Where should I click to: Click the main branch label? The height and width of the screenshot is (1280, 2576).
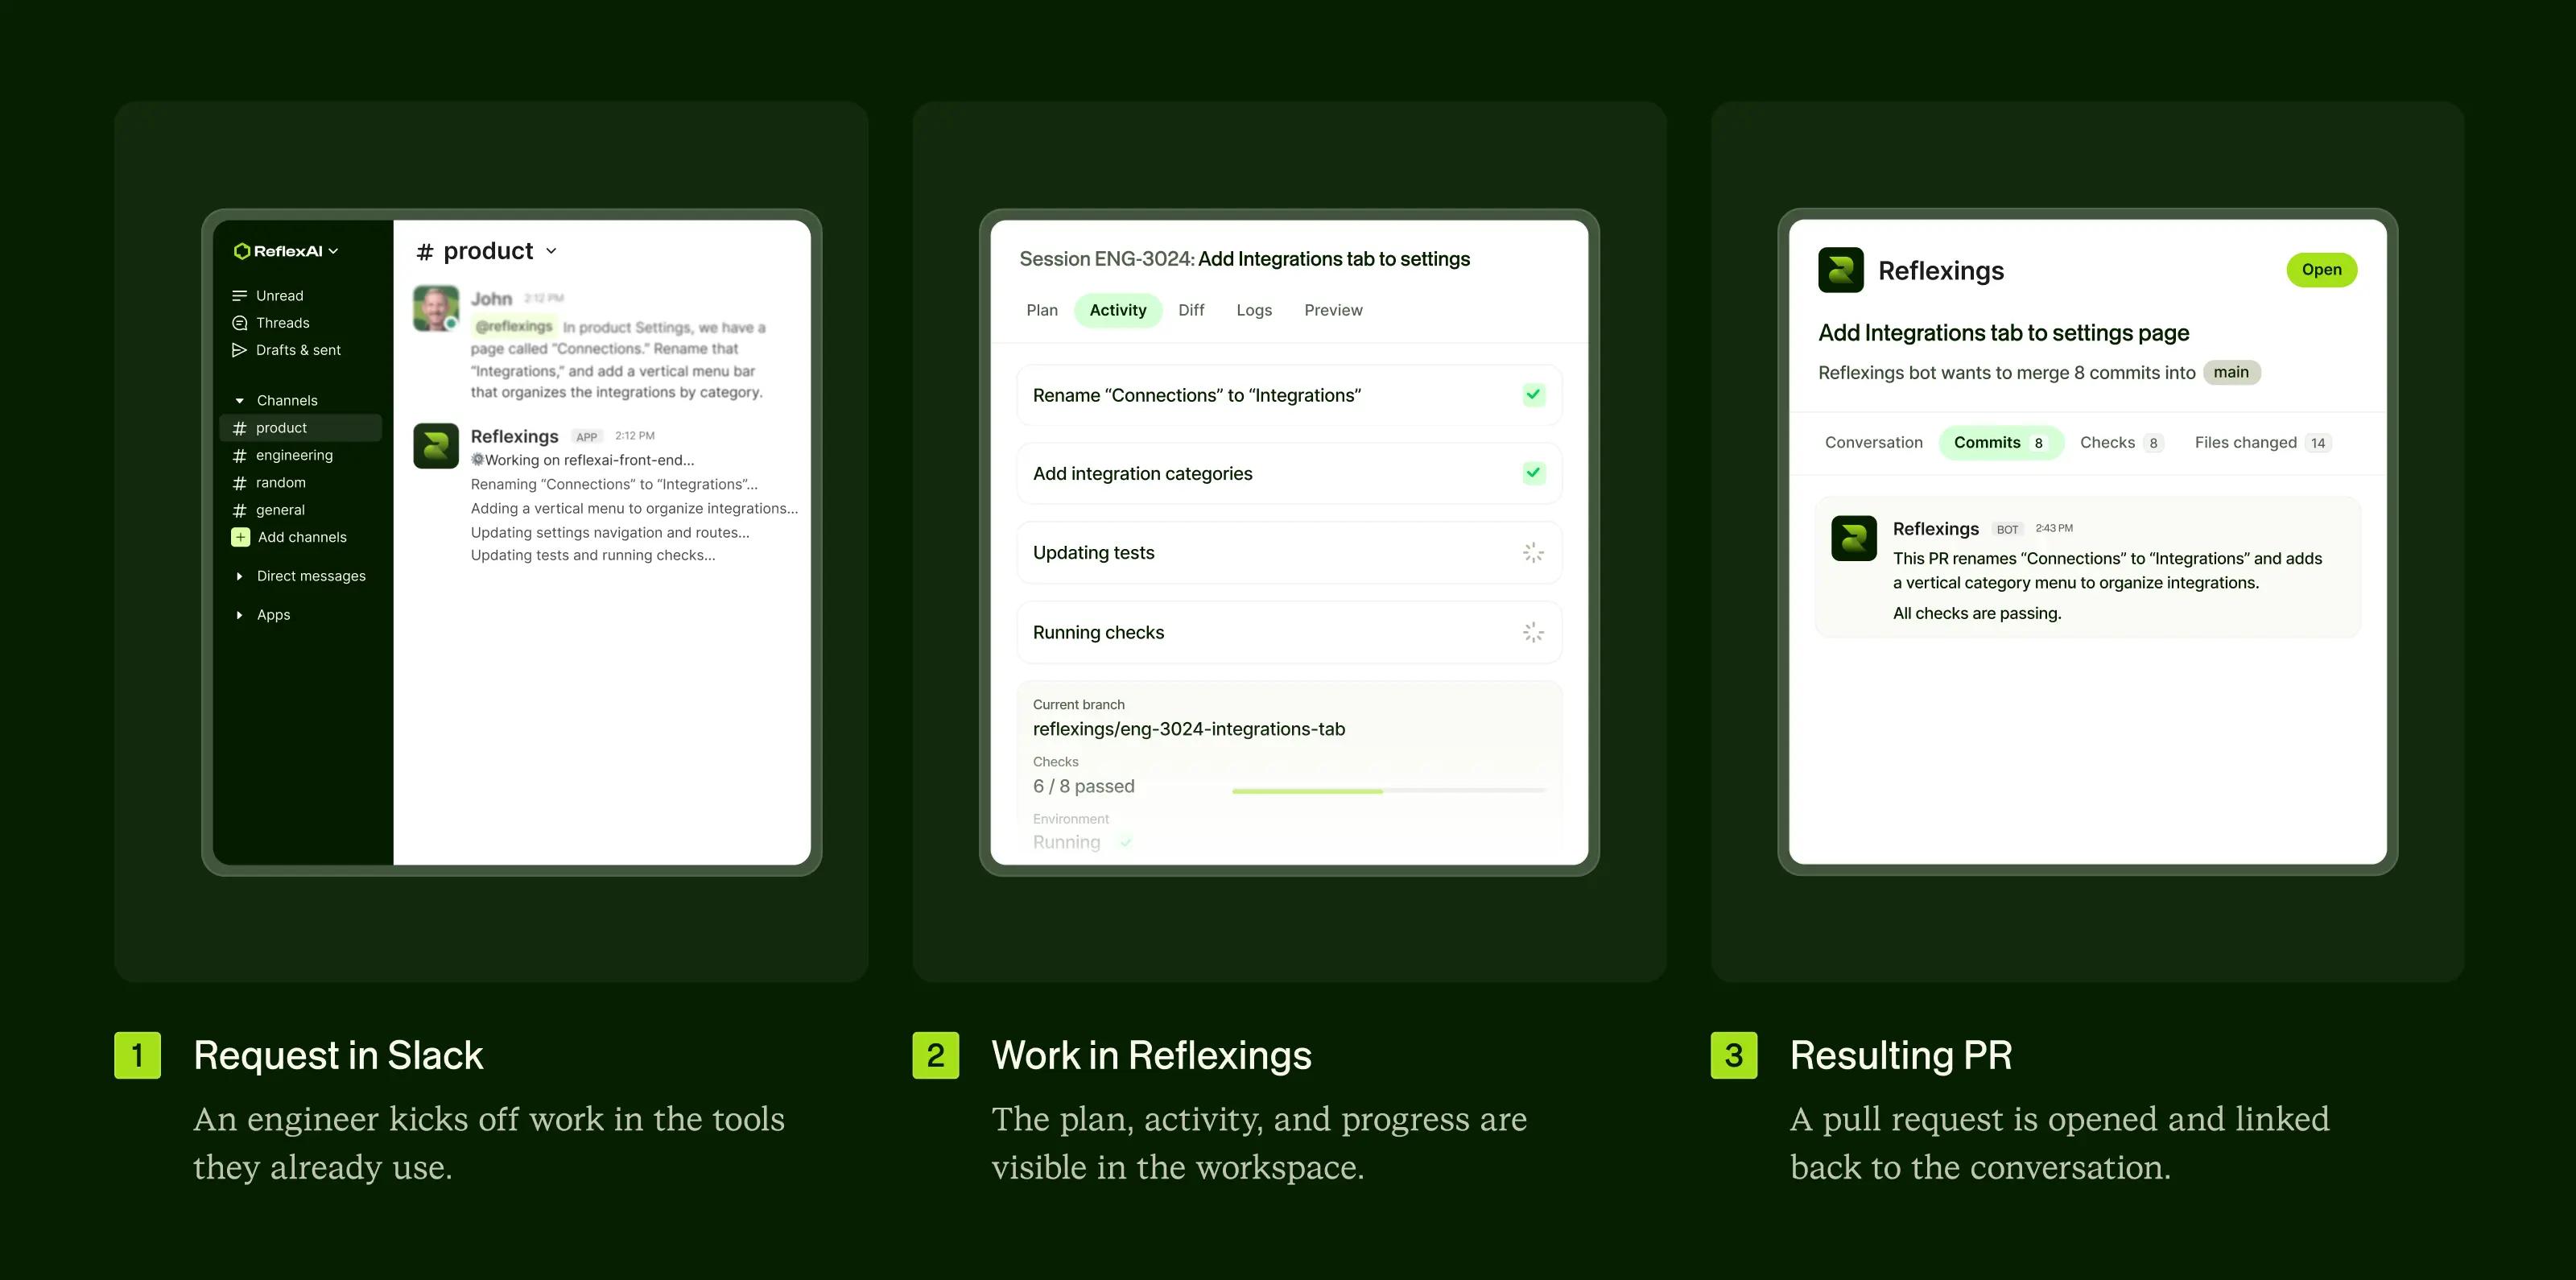[x=2231, y=372]
